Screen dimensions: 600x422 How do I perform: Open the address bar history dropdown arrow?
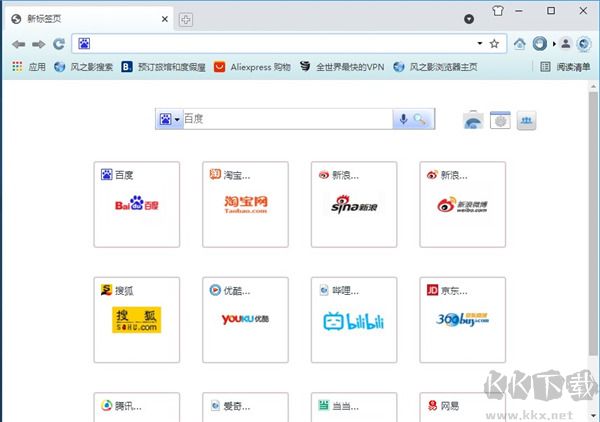click(x=480, y=44)
